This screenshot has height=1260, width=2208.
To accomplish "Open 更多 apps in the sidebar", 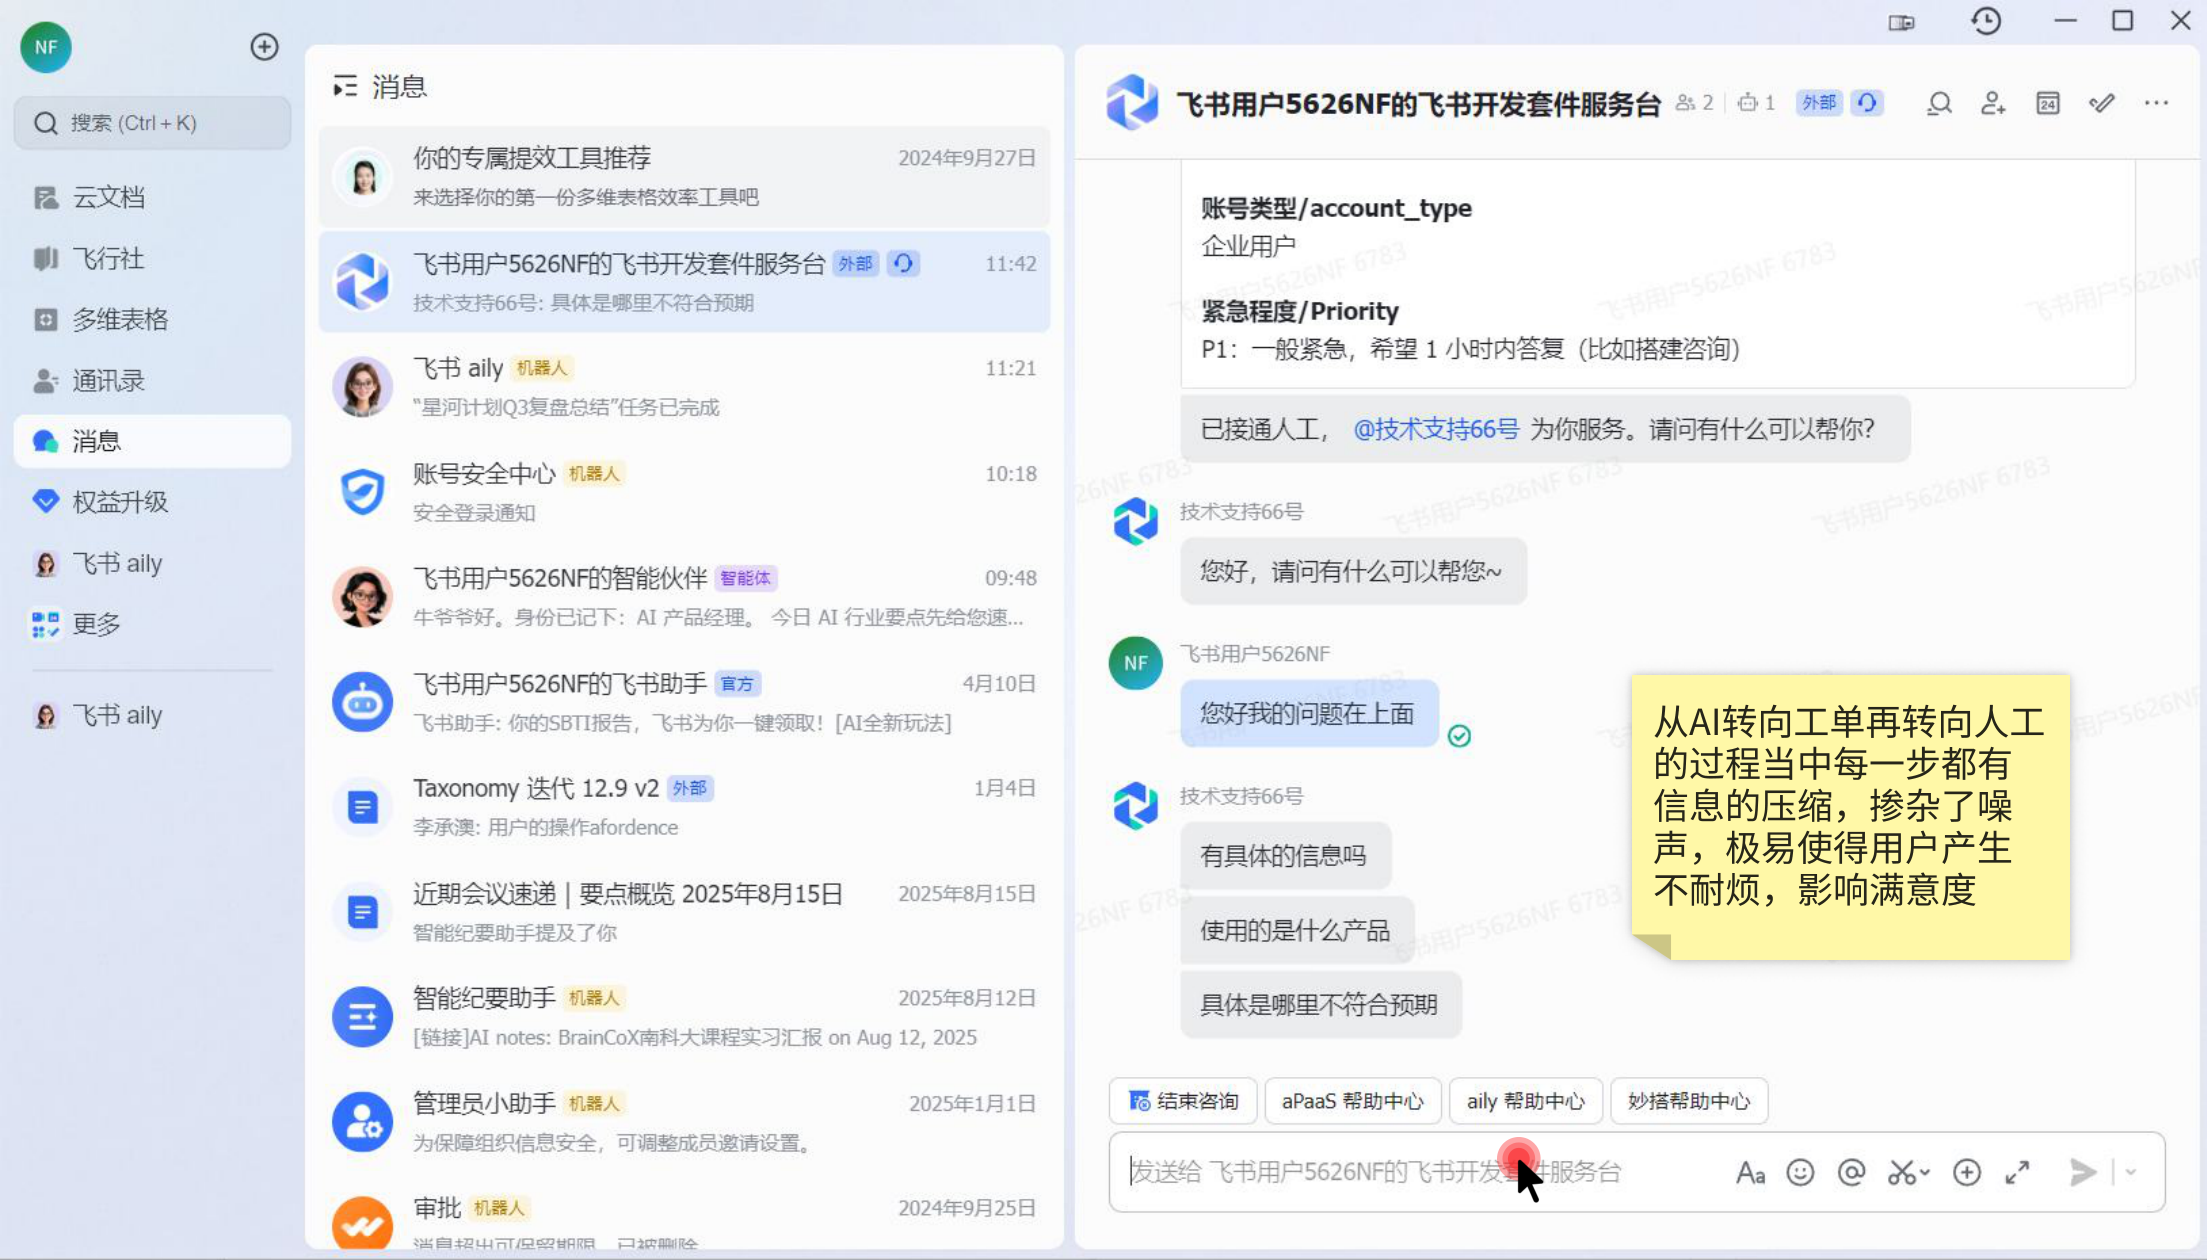I will point(152,624).
